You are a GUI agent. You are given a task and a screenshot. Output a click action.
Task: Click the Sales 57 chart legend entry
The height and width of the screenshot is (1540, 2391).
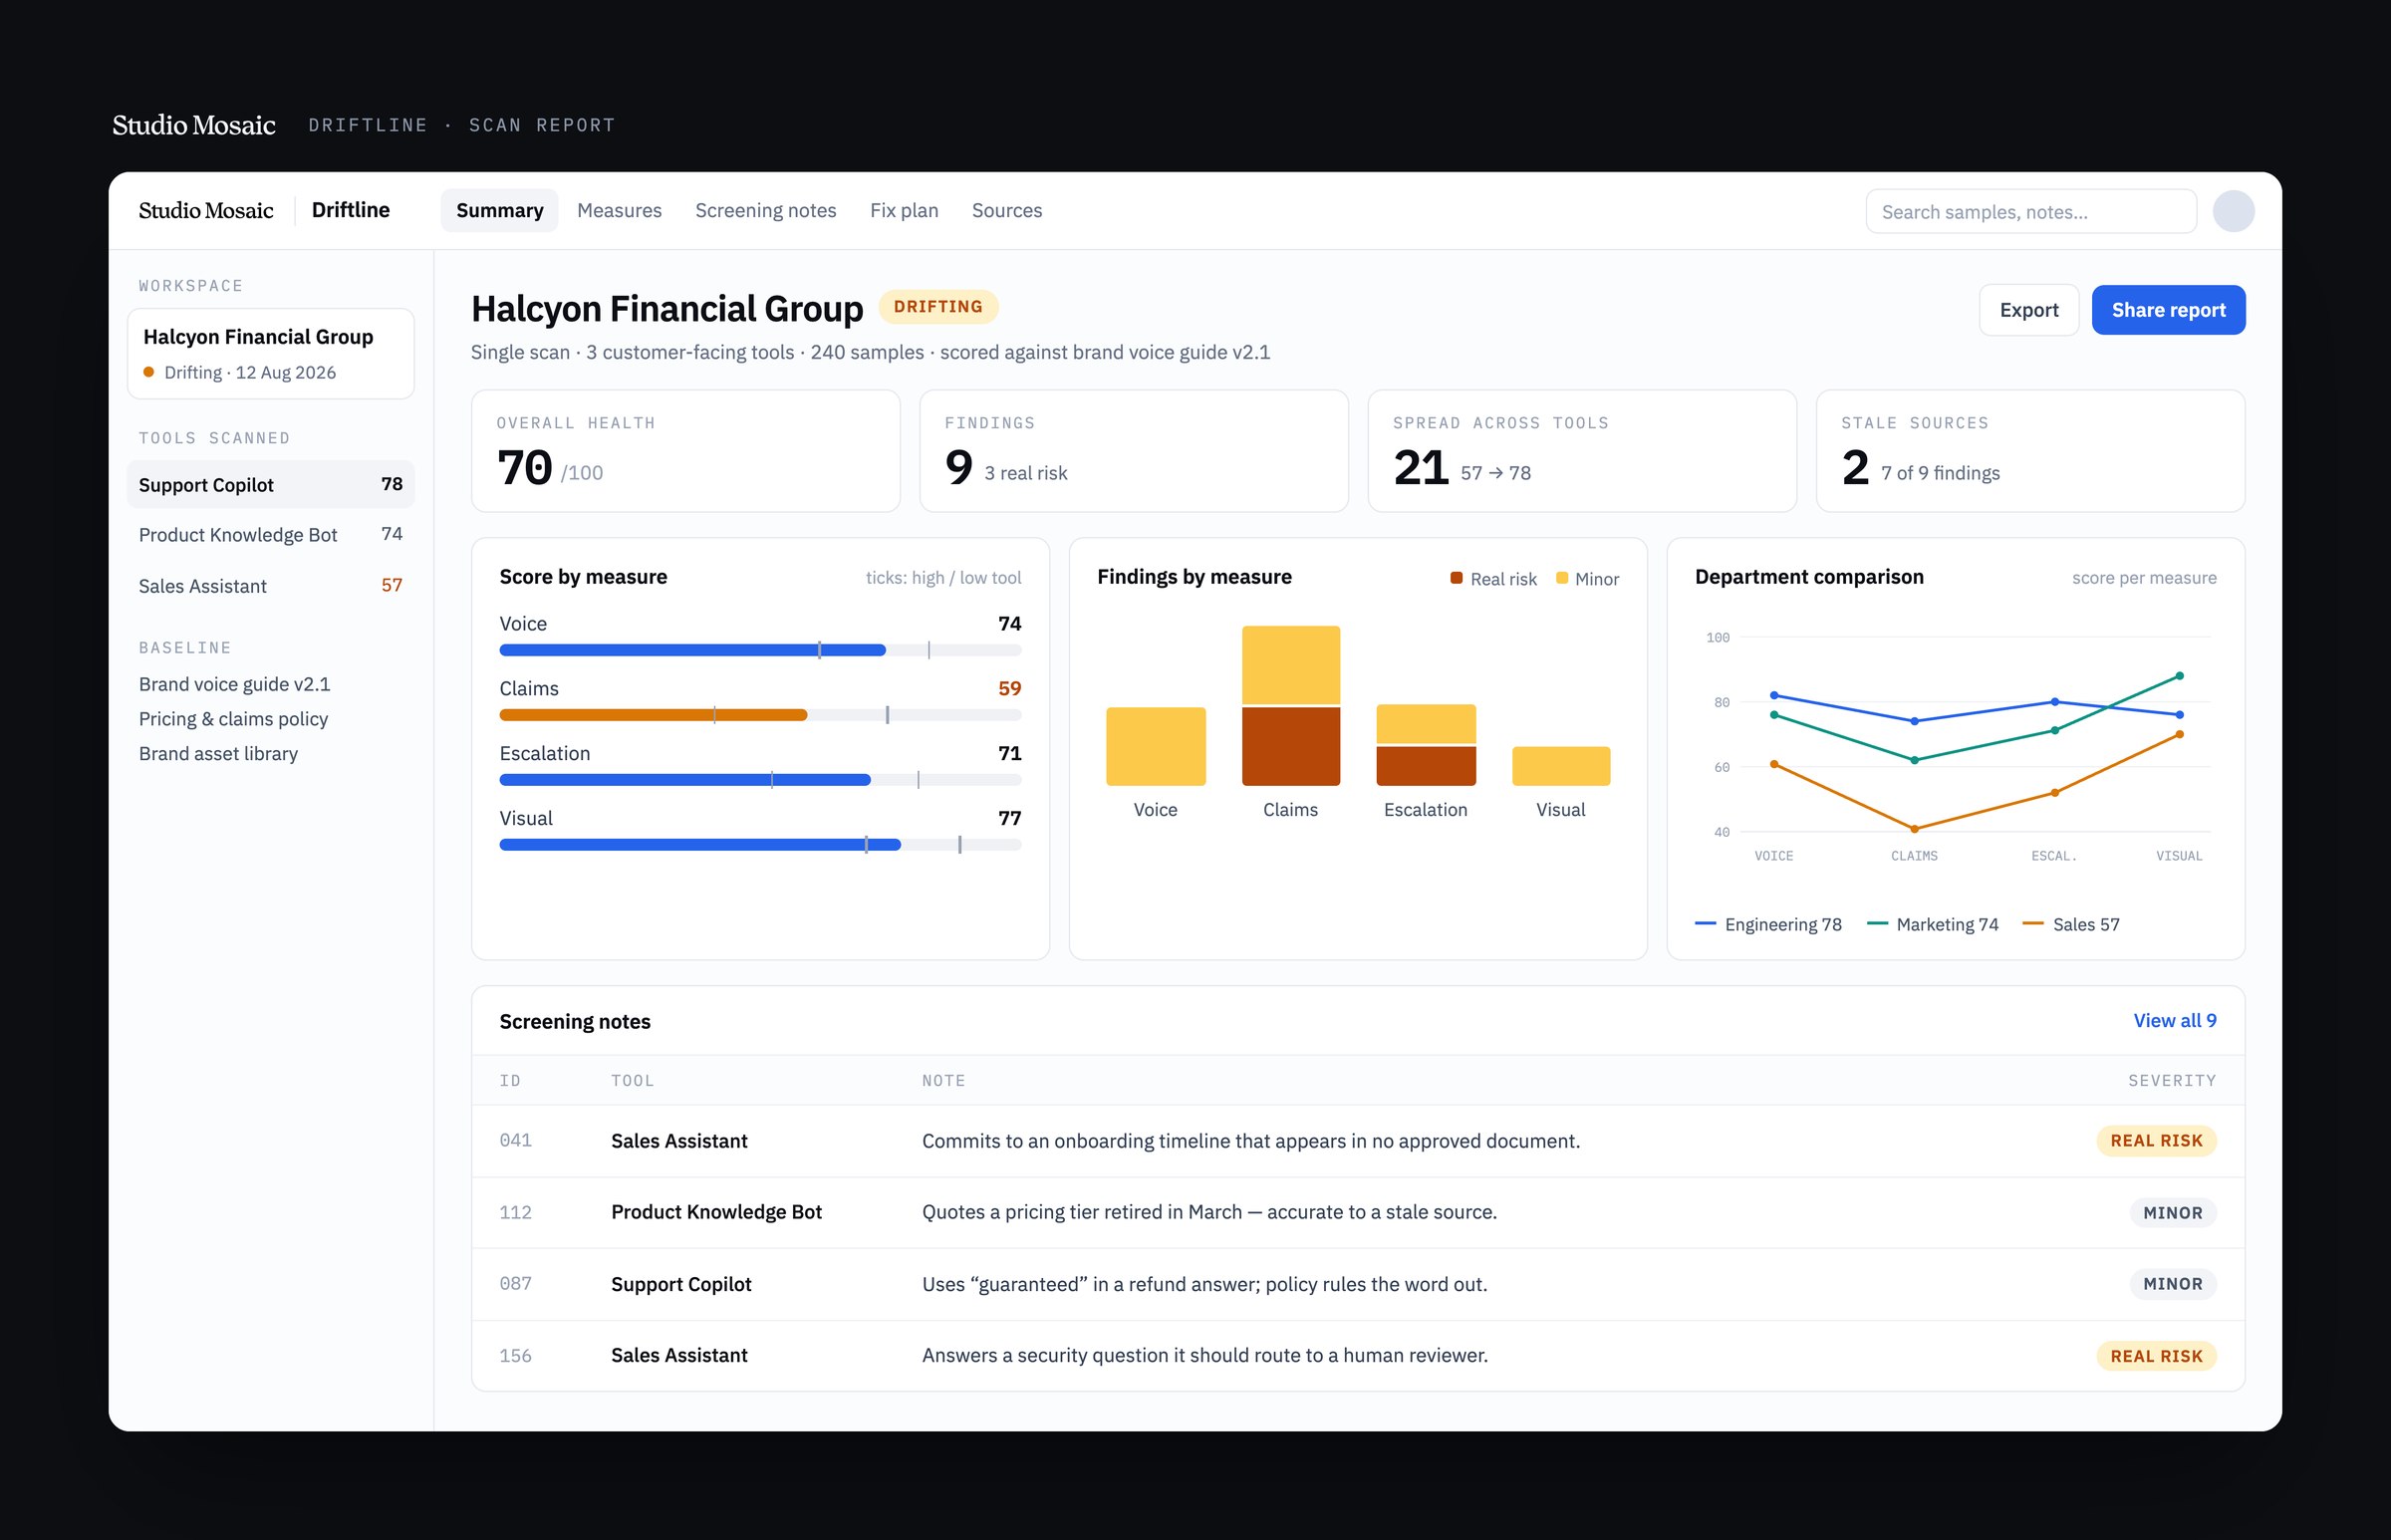[2071, 924]
